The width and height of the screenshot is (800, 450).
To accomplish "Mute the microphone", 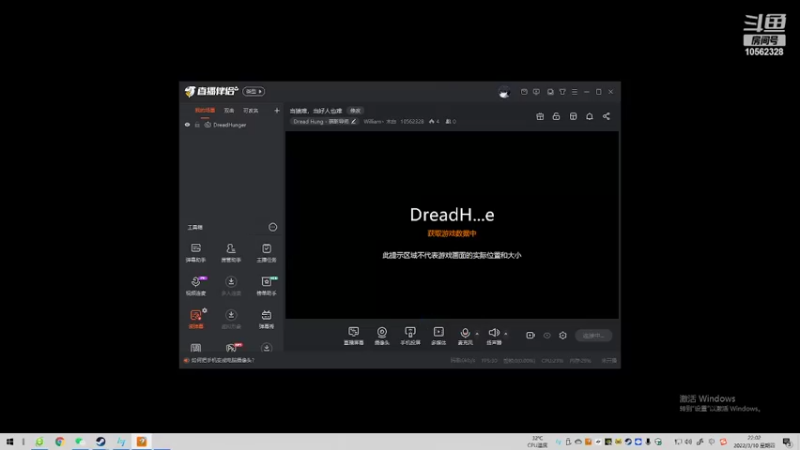I will tap(465, 336).
